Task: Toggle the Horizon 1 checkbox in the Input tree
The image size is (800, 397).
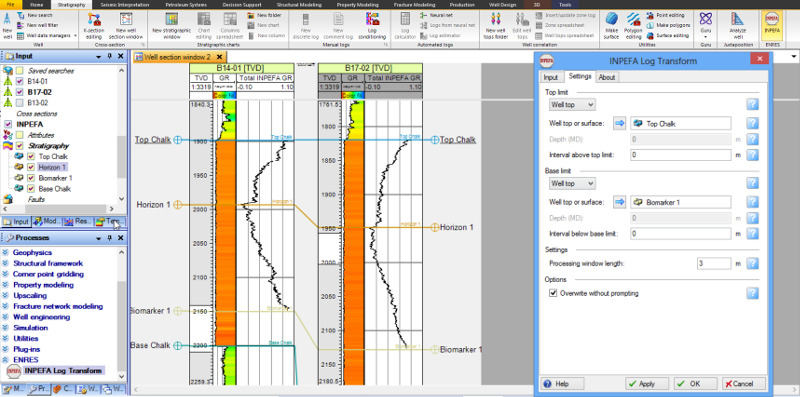Action: 31,167
